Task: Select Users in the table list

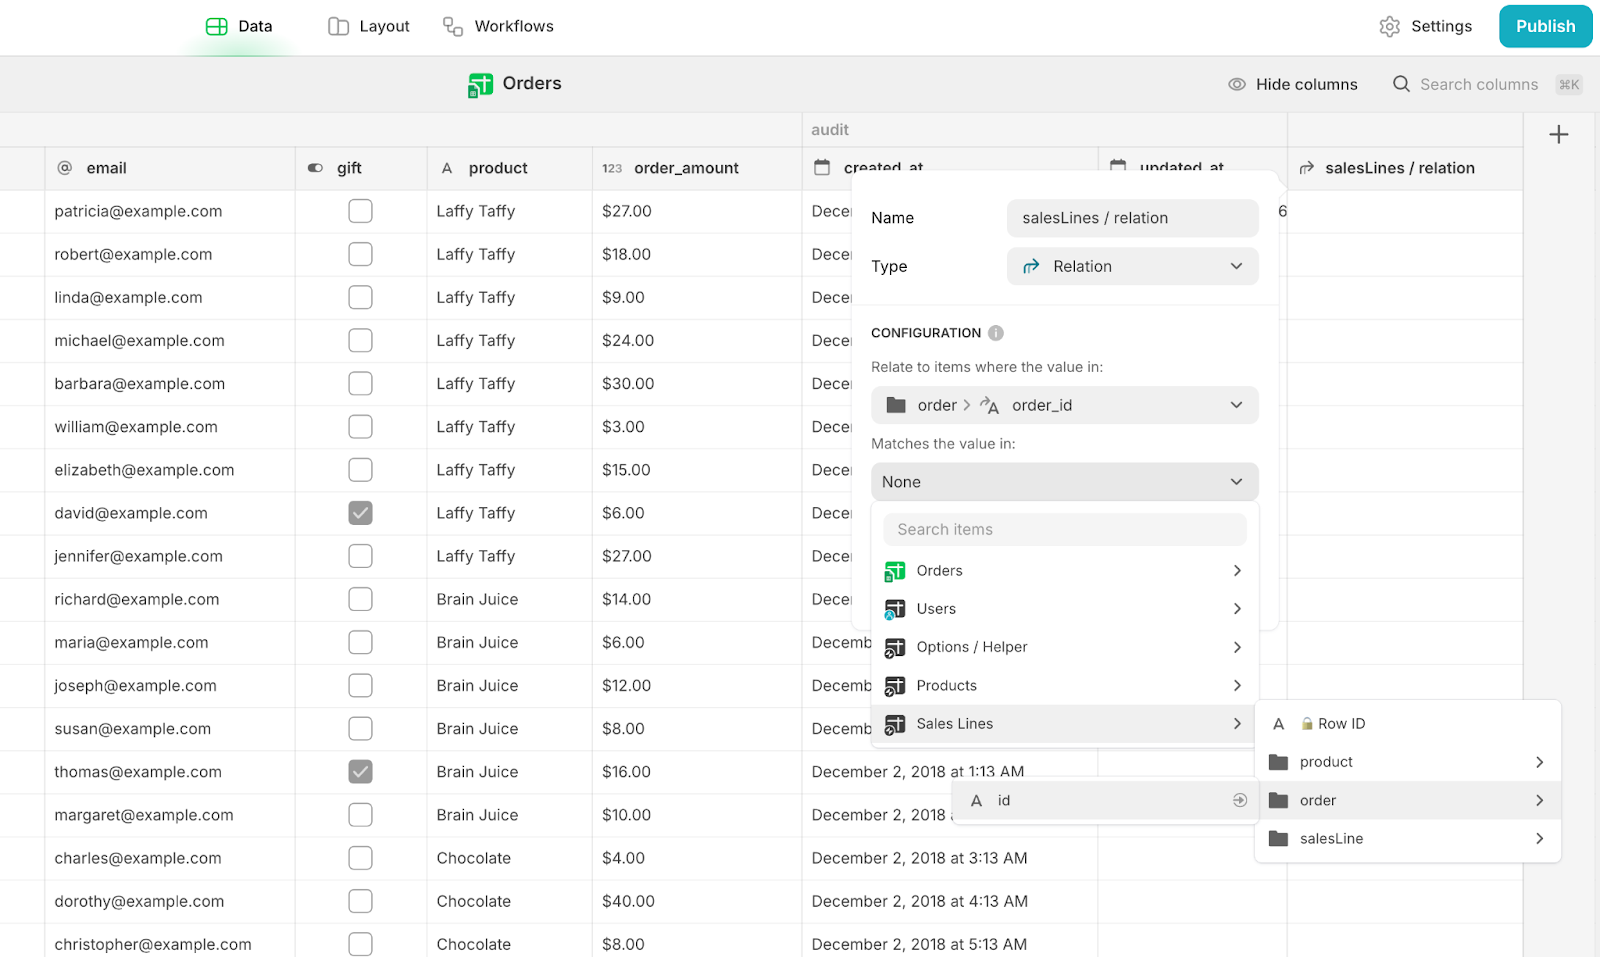Action: 1064,609
